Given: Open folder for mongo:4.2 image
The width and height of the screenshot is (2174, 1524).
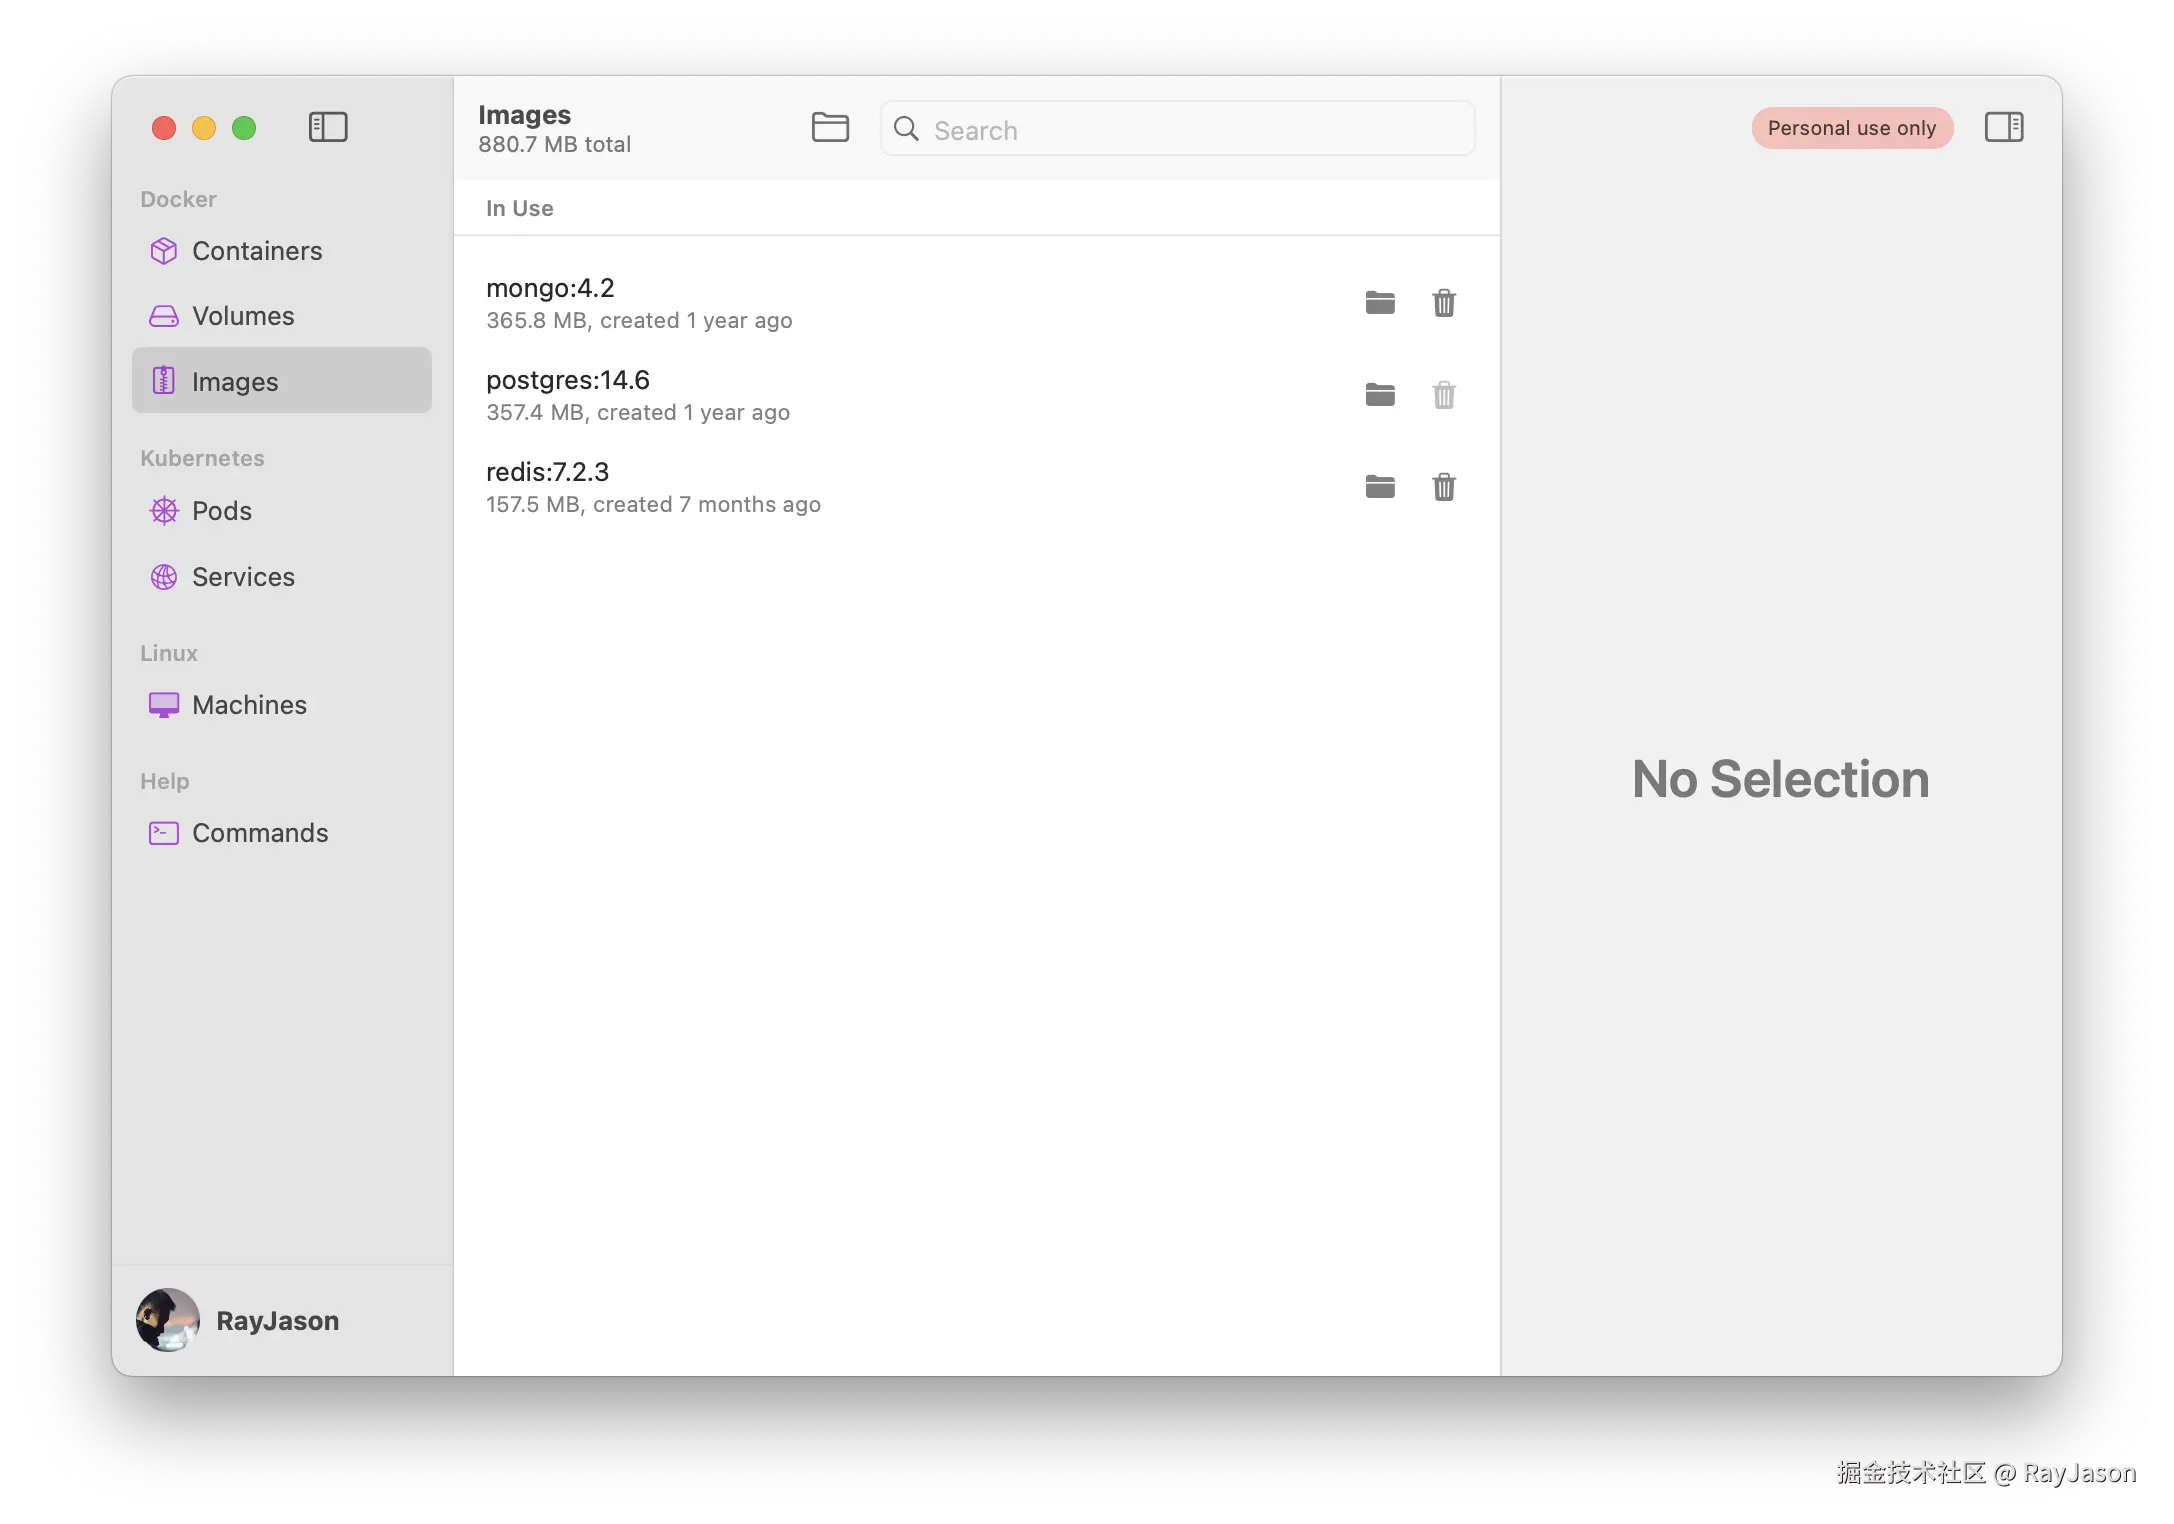Looking at the screenshot, I should (1380, 302).
